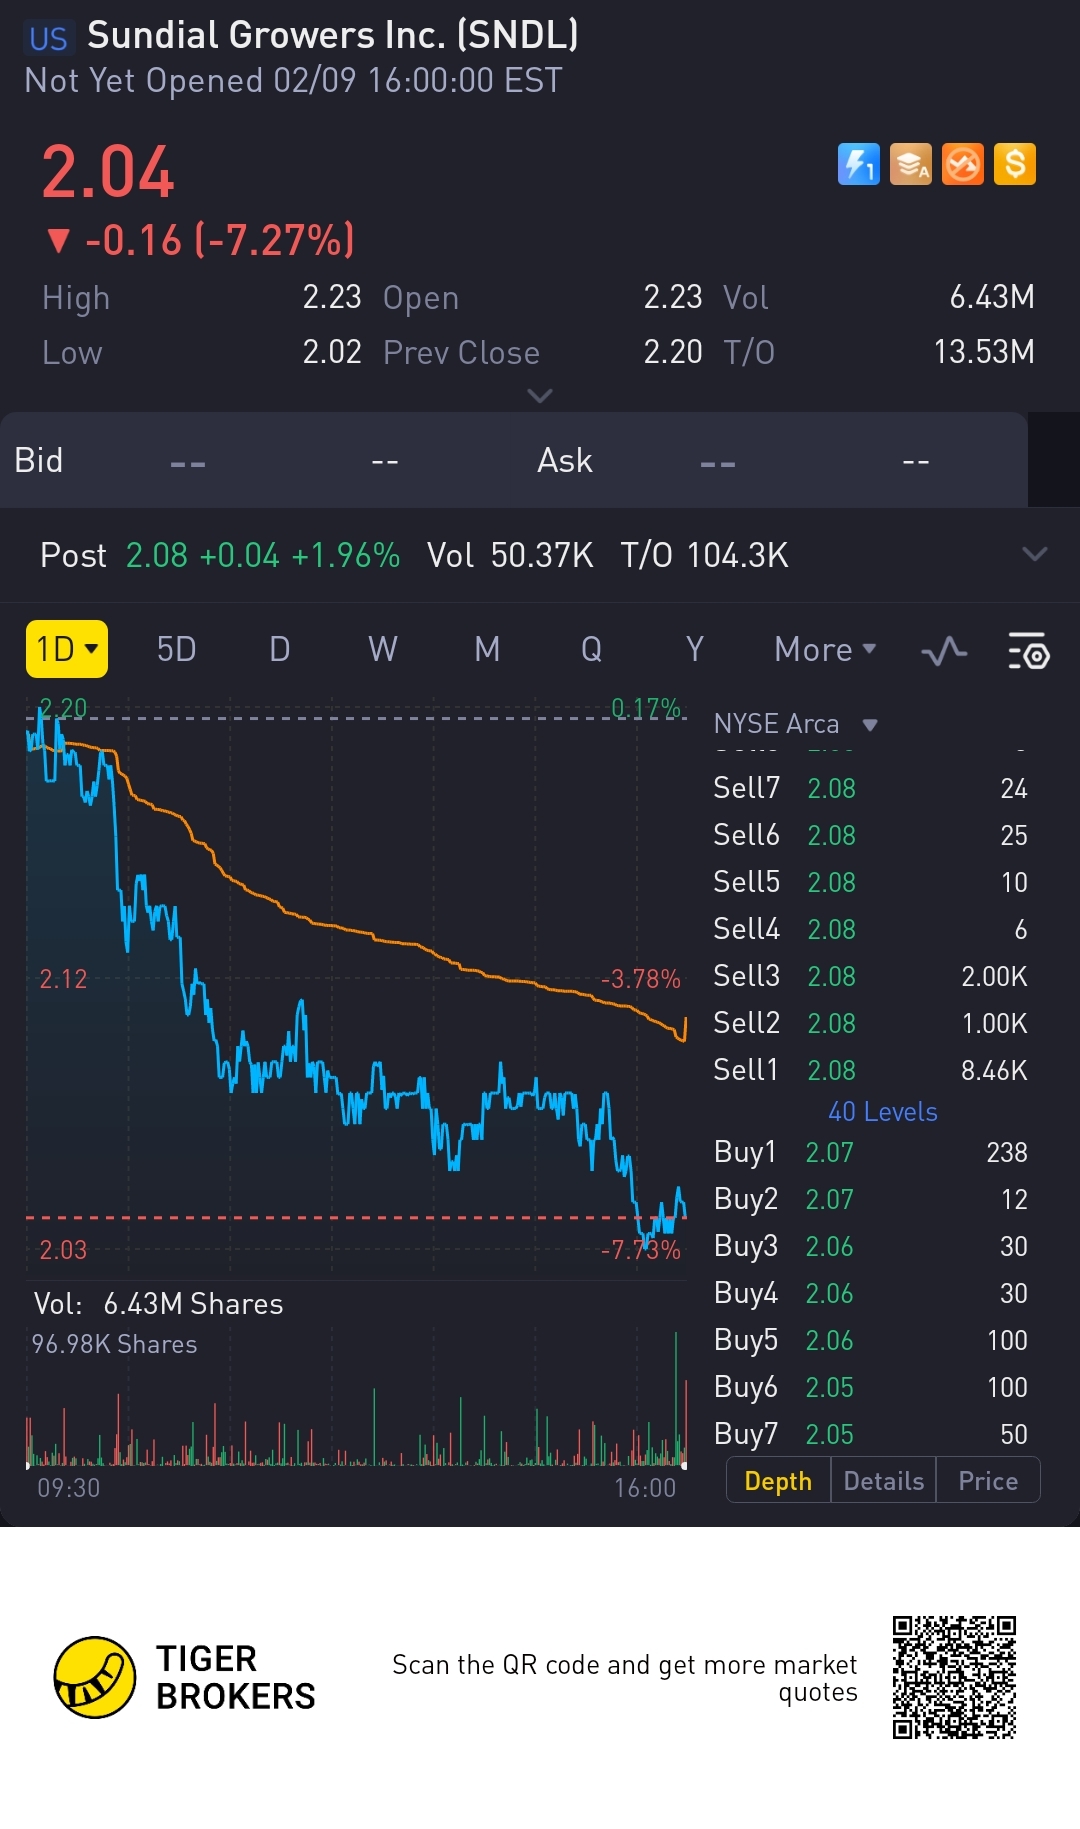Screen dimensions: 1080x1829
Task: Switch to the 5D chart tab
Action: point(176,650)
